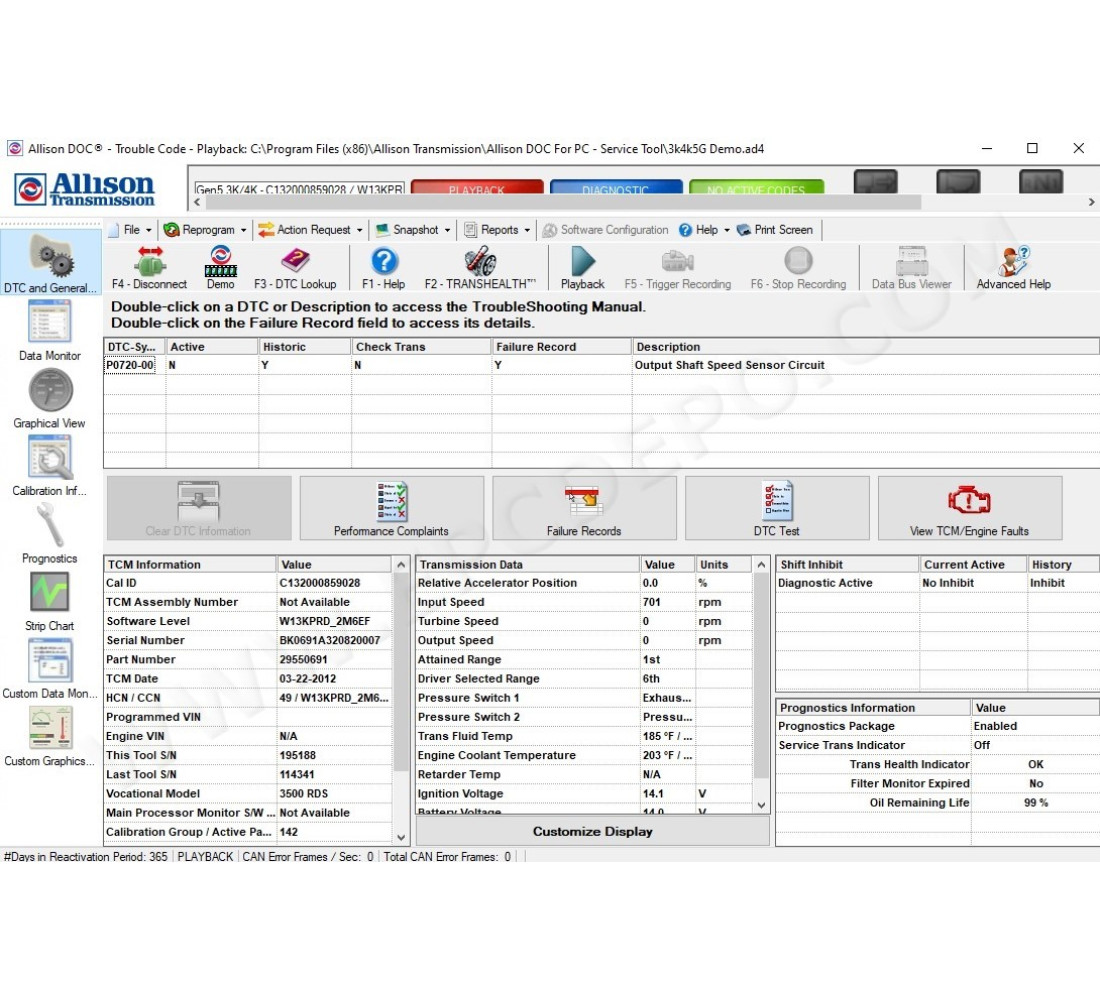Switch to Graphical View in the sidebar
This screenshot has width=1100, height=1000.
pyautogui.click(x=50, y=398)
